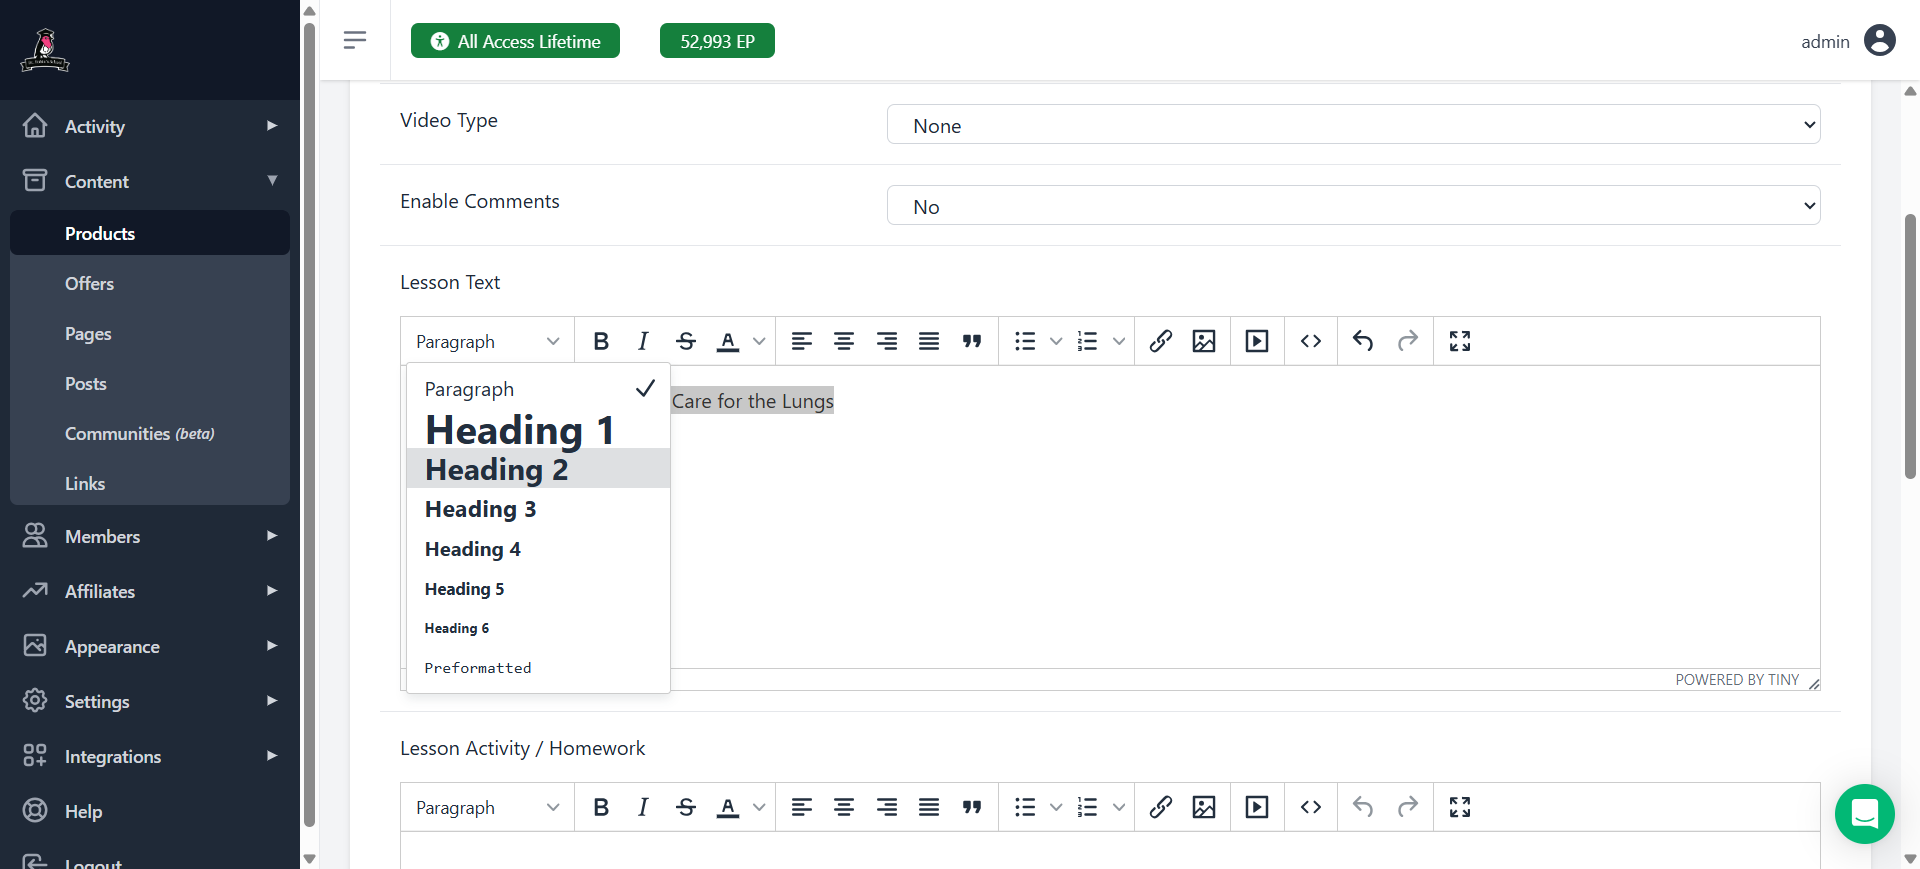Toggle strikethrough in Lesson Text toolbar
1920x869 pixels.
(686, 342)
